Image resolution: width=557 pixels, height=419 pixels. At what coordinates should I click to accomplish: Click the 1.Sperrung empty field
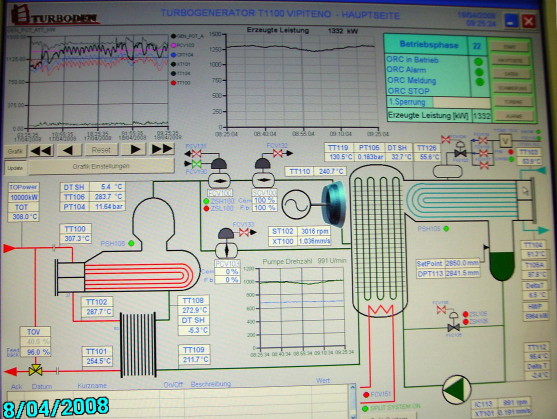tap(461, 102)
